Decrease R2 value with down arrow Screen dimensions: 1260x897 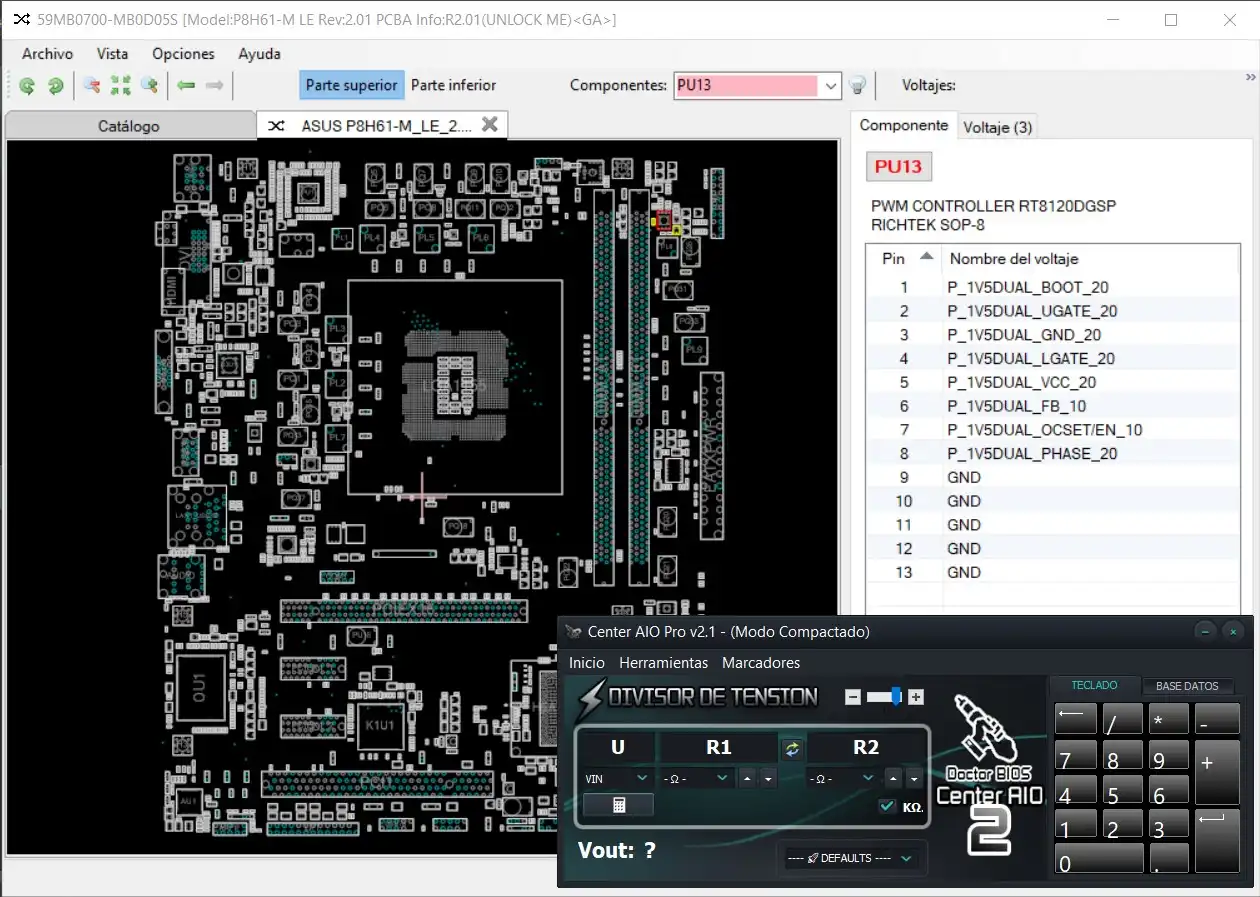[x=915, y=778]
